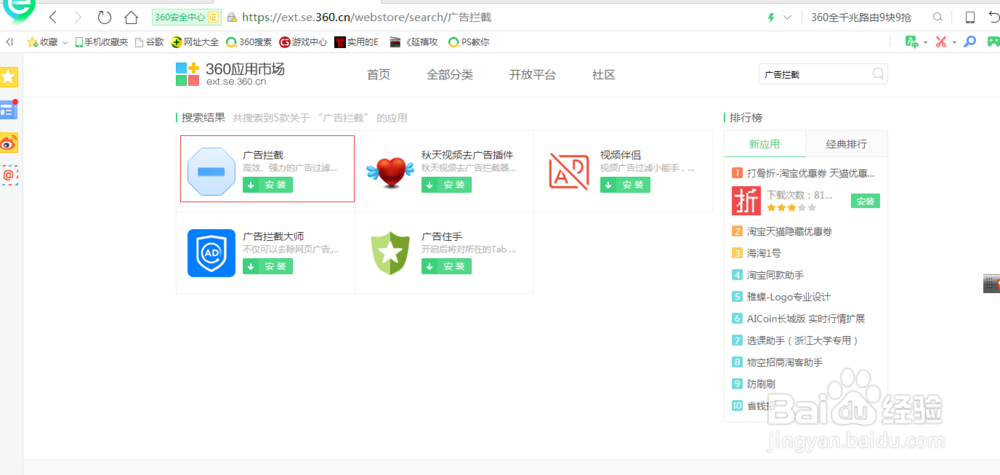This screenshot has height=475, width=1000.
Task: Open the 打骨折-淘宝优惠券 ranking entry
Action: [x=811, y=173]
